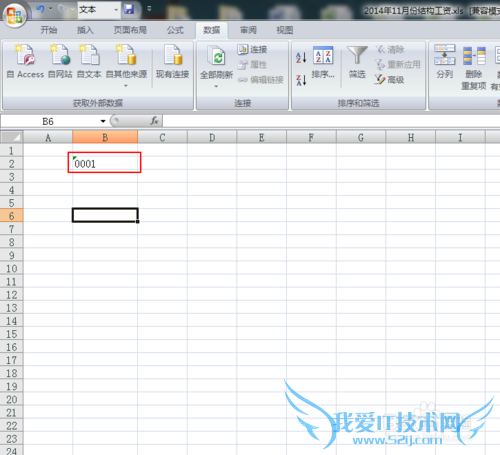The height and width of the screenshot is (455, 500).
Task: Select the Data (数据) tab
Action: 212,30
